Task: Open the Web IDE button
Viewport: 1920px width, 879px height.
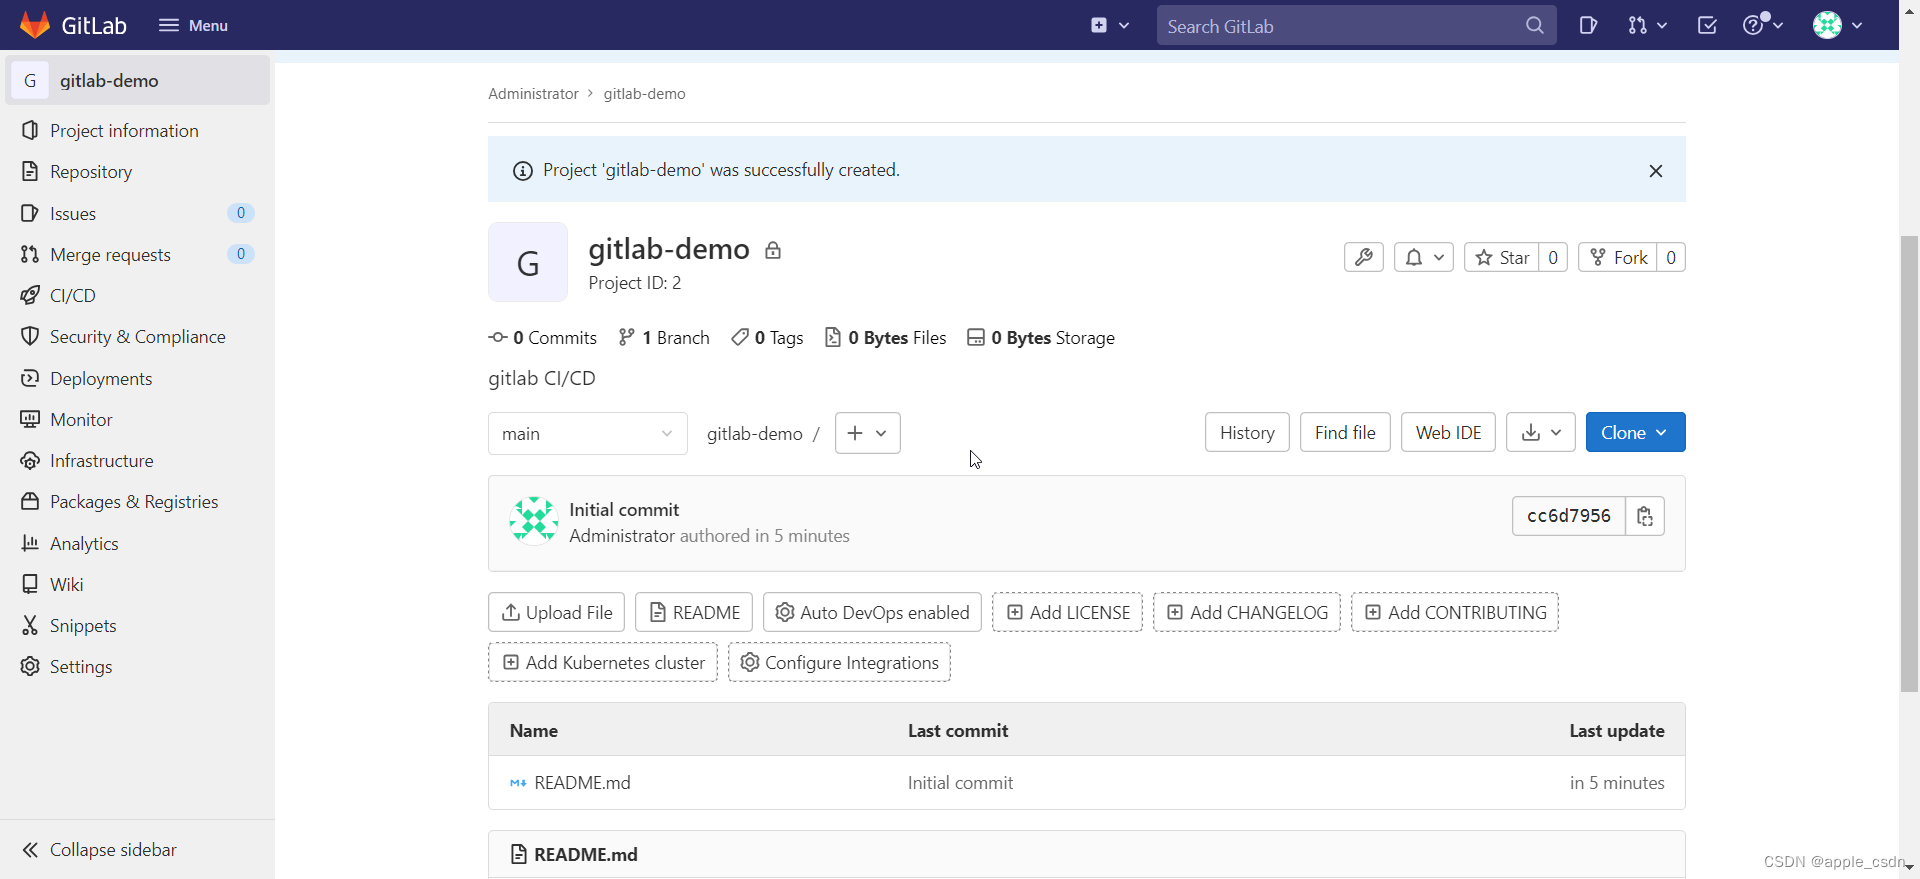Action: [1448, 432]
